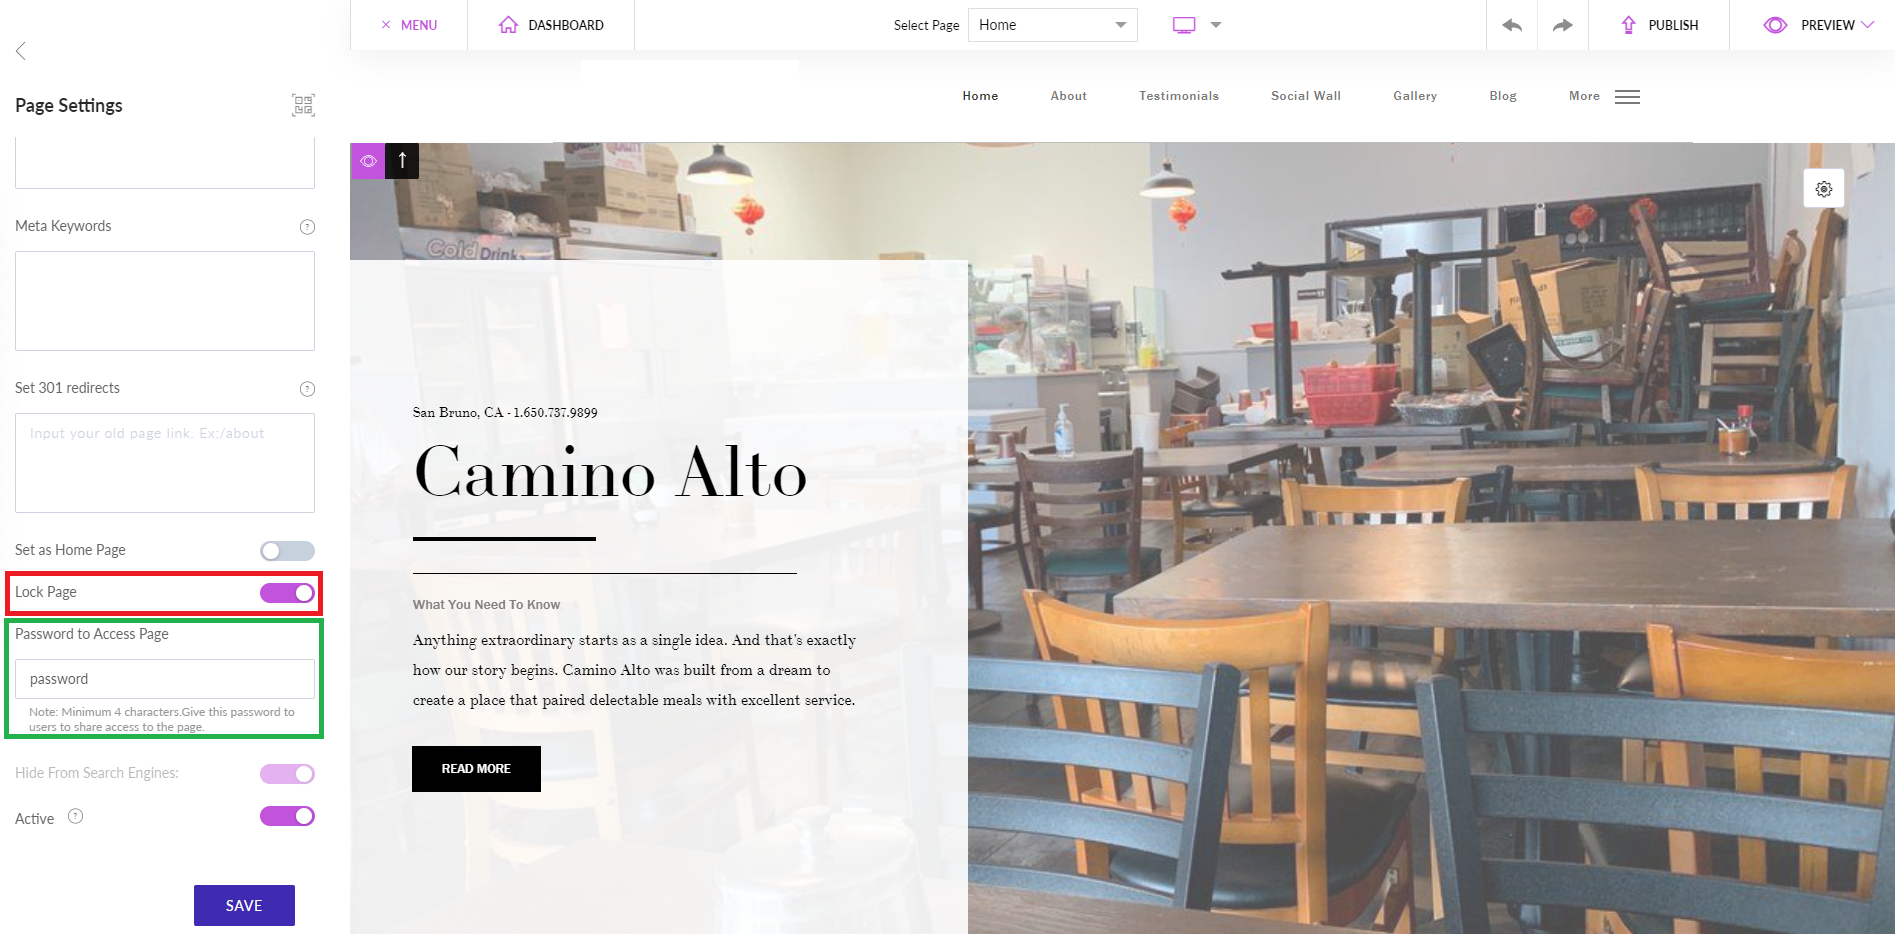Expand the PREVIEW dropdown chevron
Screen dimensions: 1895x934
pos(1867,25)
